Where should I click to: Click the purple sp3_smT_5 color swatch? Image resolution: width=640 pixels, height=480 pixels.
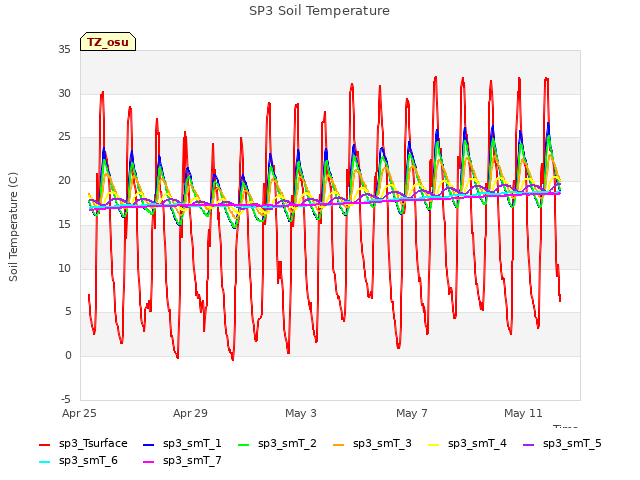pos(529,444)
